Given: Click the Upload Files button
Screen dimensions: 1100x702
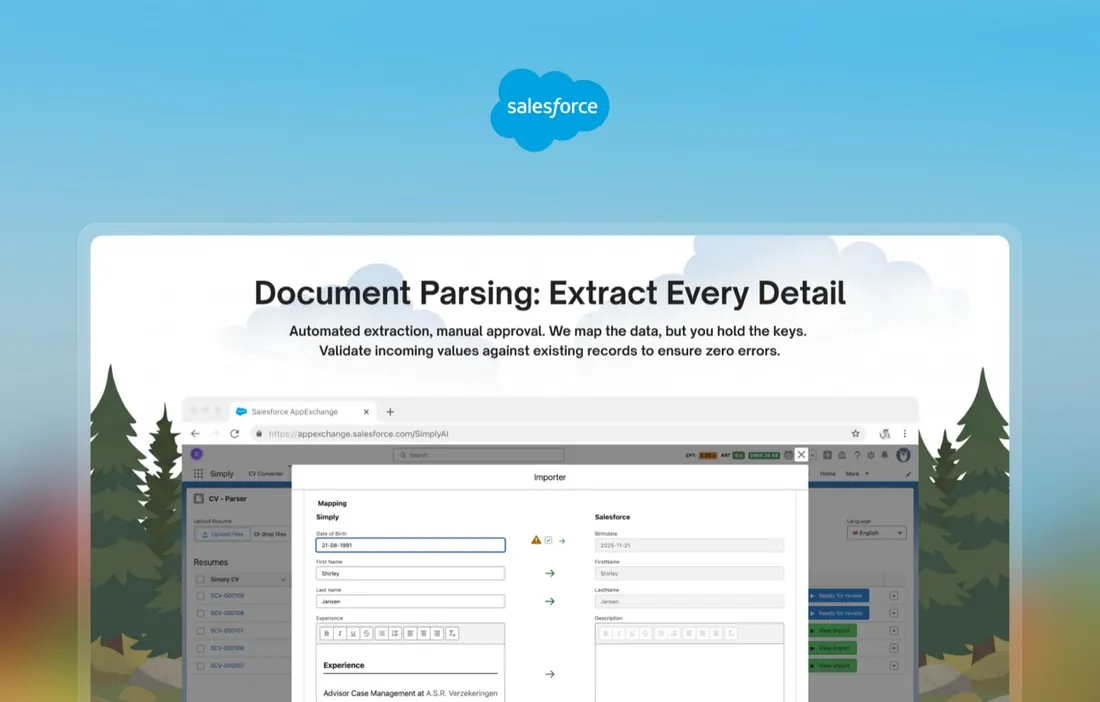Looking at the screenshot, I should pyautogui.click(x=222, y=534).
